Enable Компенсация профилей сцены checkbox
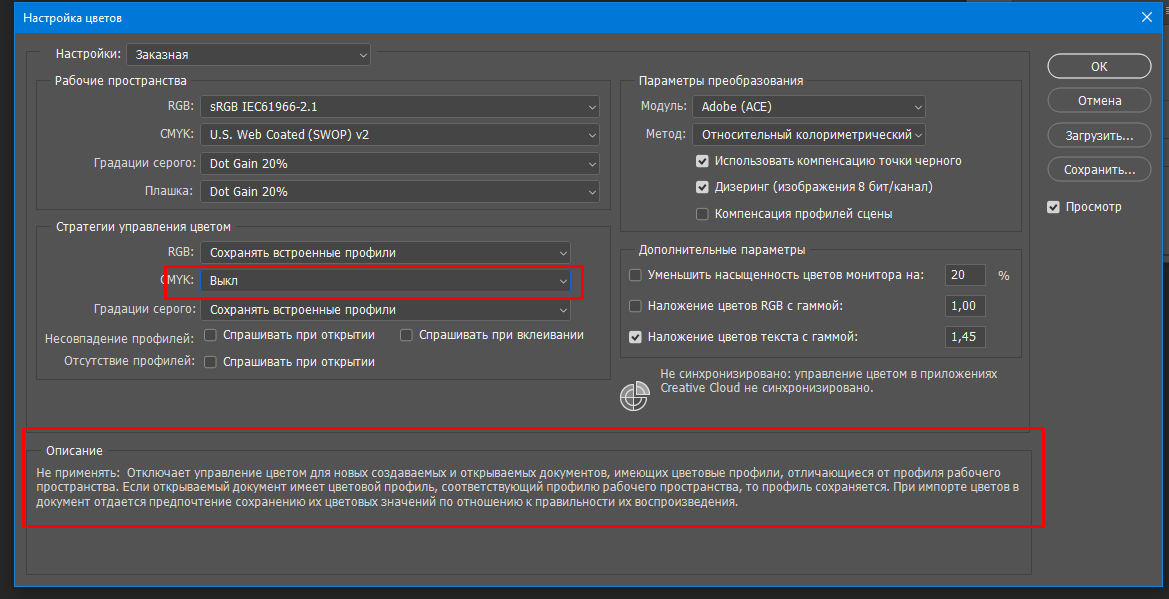Screen dimensions: 1169x599 click(x=702, y=214)
